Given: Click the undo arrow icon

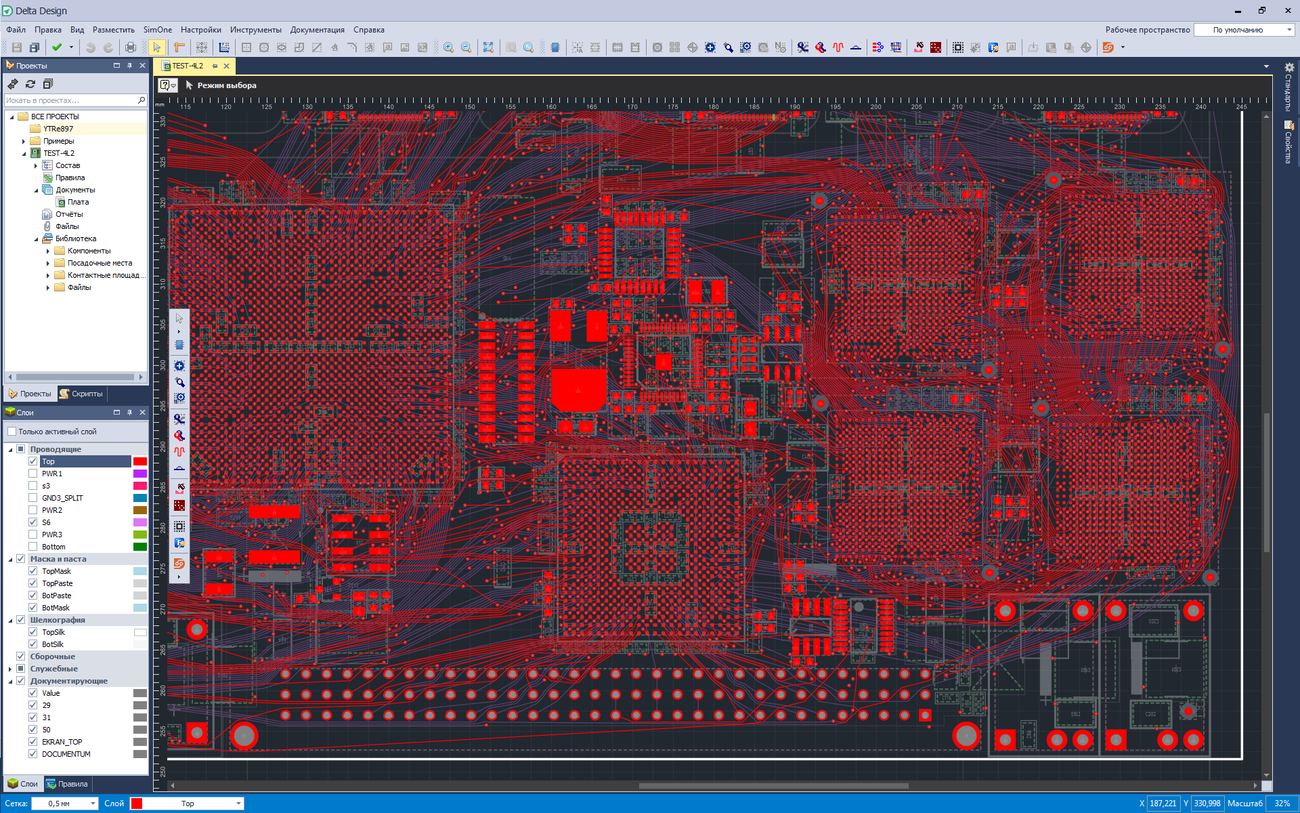Looking at the screenshot, I should (x=90, y=47).
